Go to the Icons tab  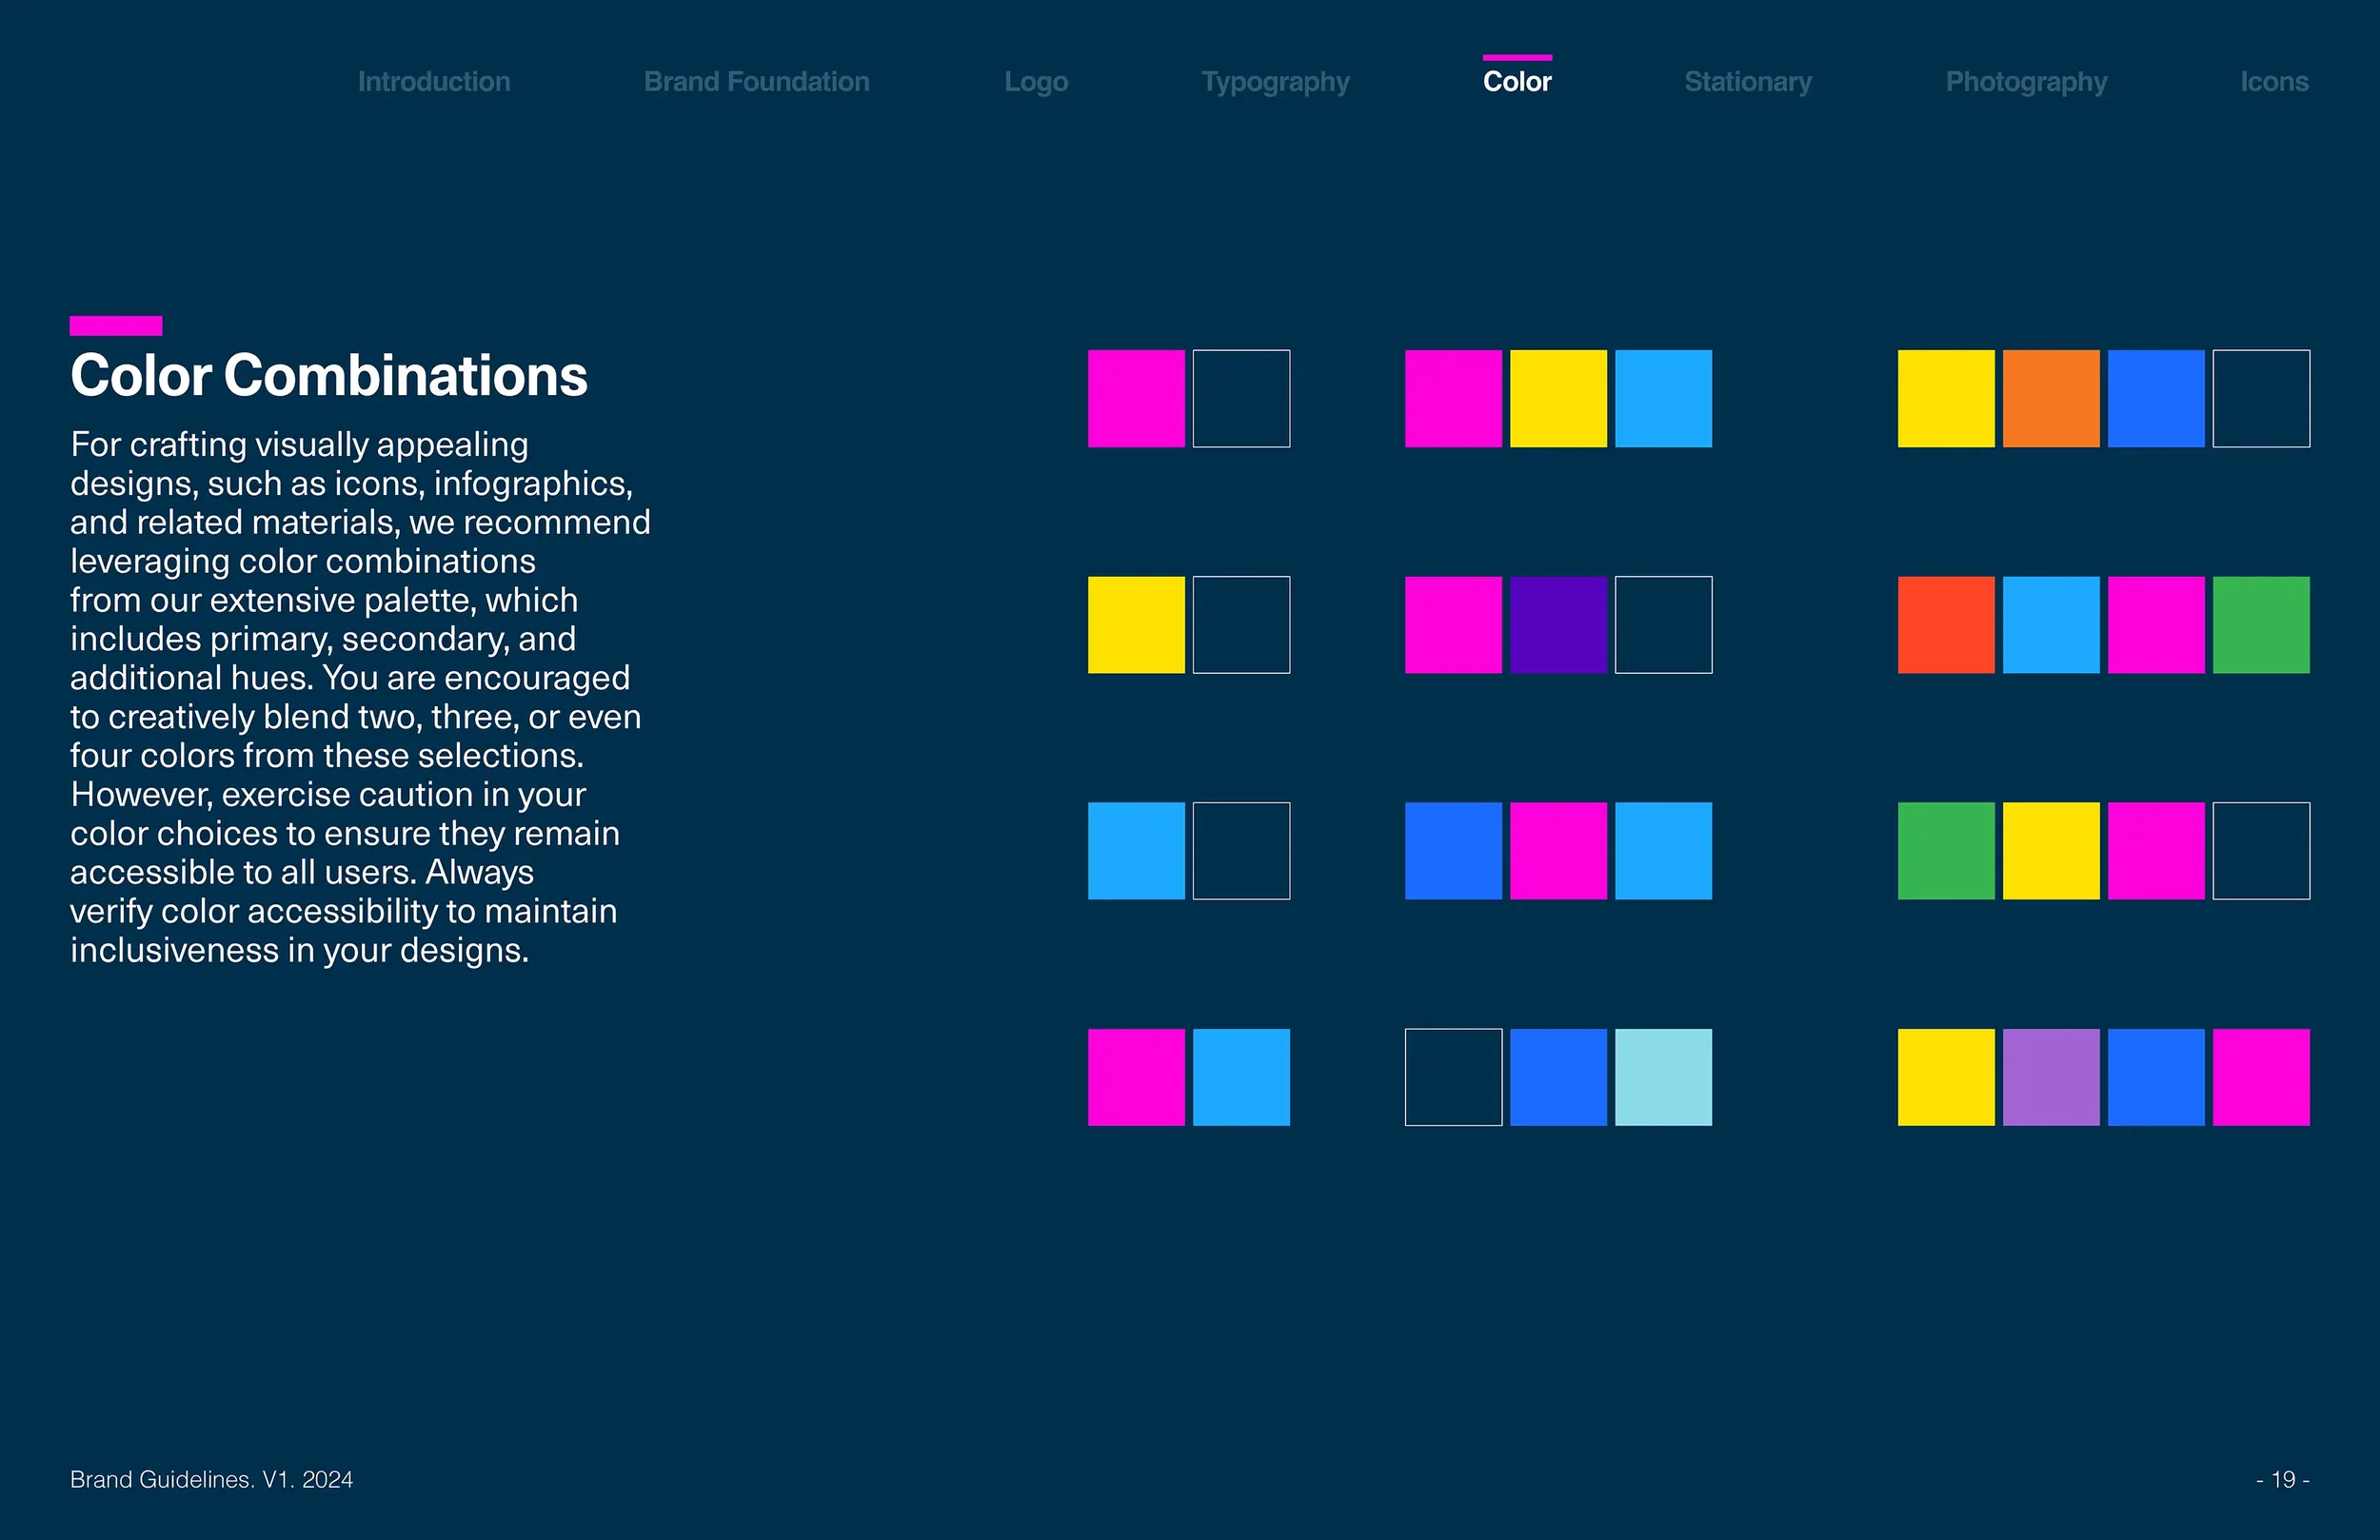2273,82
